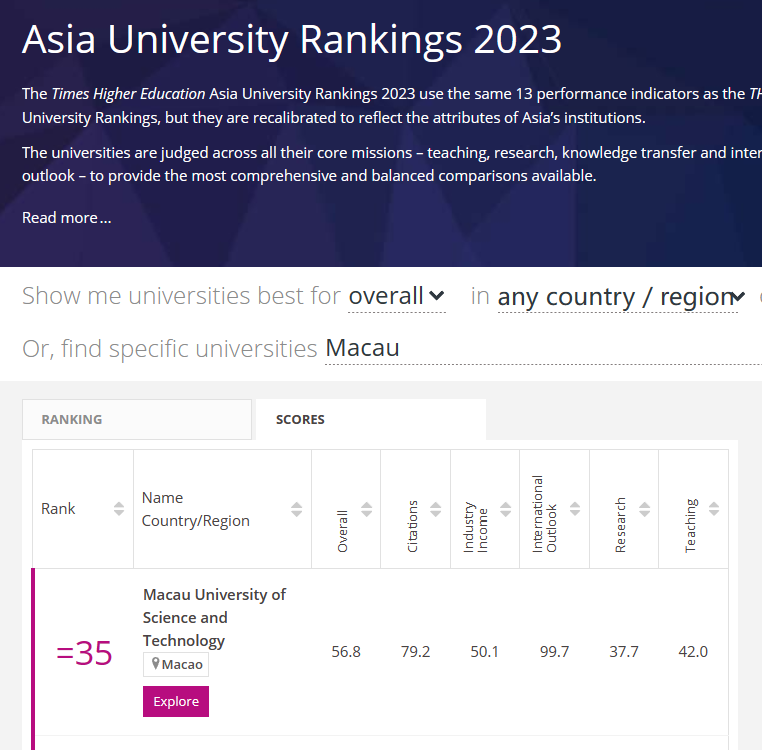Switch to the RANKING tab
This screenshot has width=762, height=750.
coord(137,419)
